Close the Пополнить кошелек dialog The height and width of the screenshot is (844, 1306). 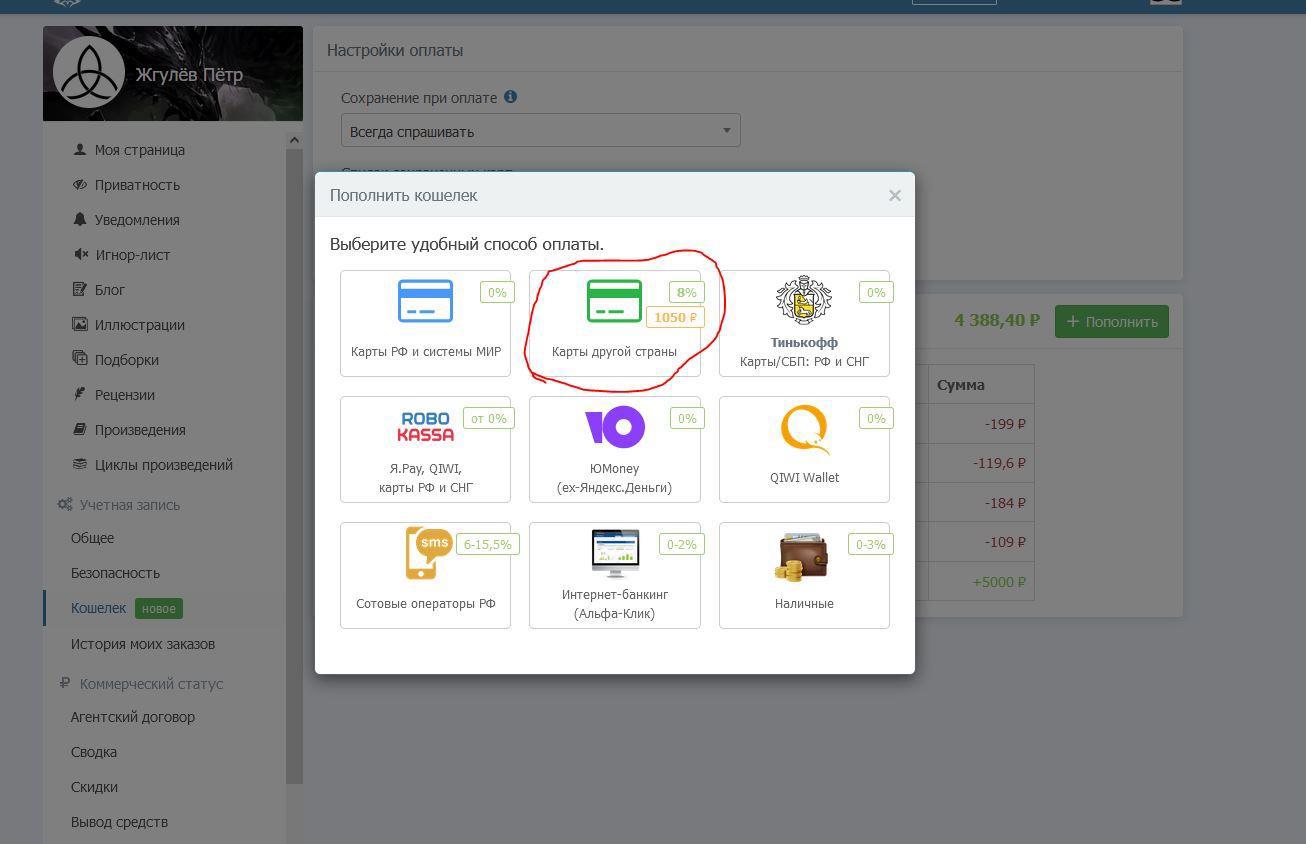pos(895,196)
